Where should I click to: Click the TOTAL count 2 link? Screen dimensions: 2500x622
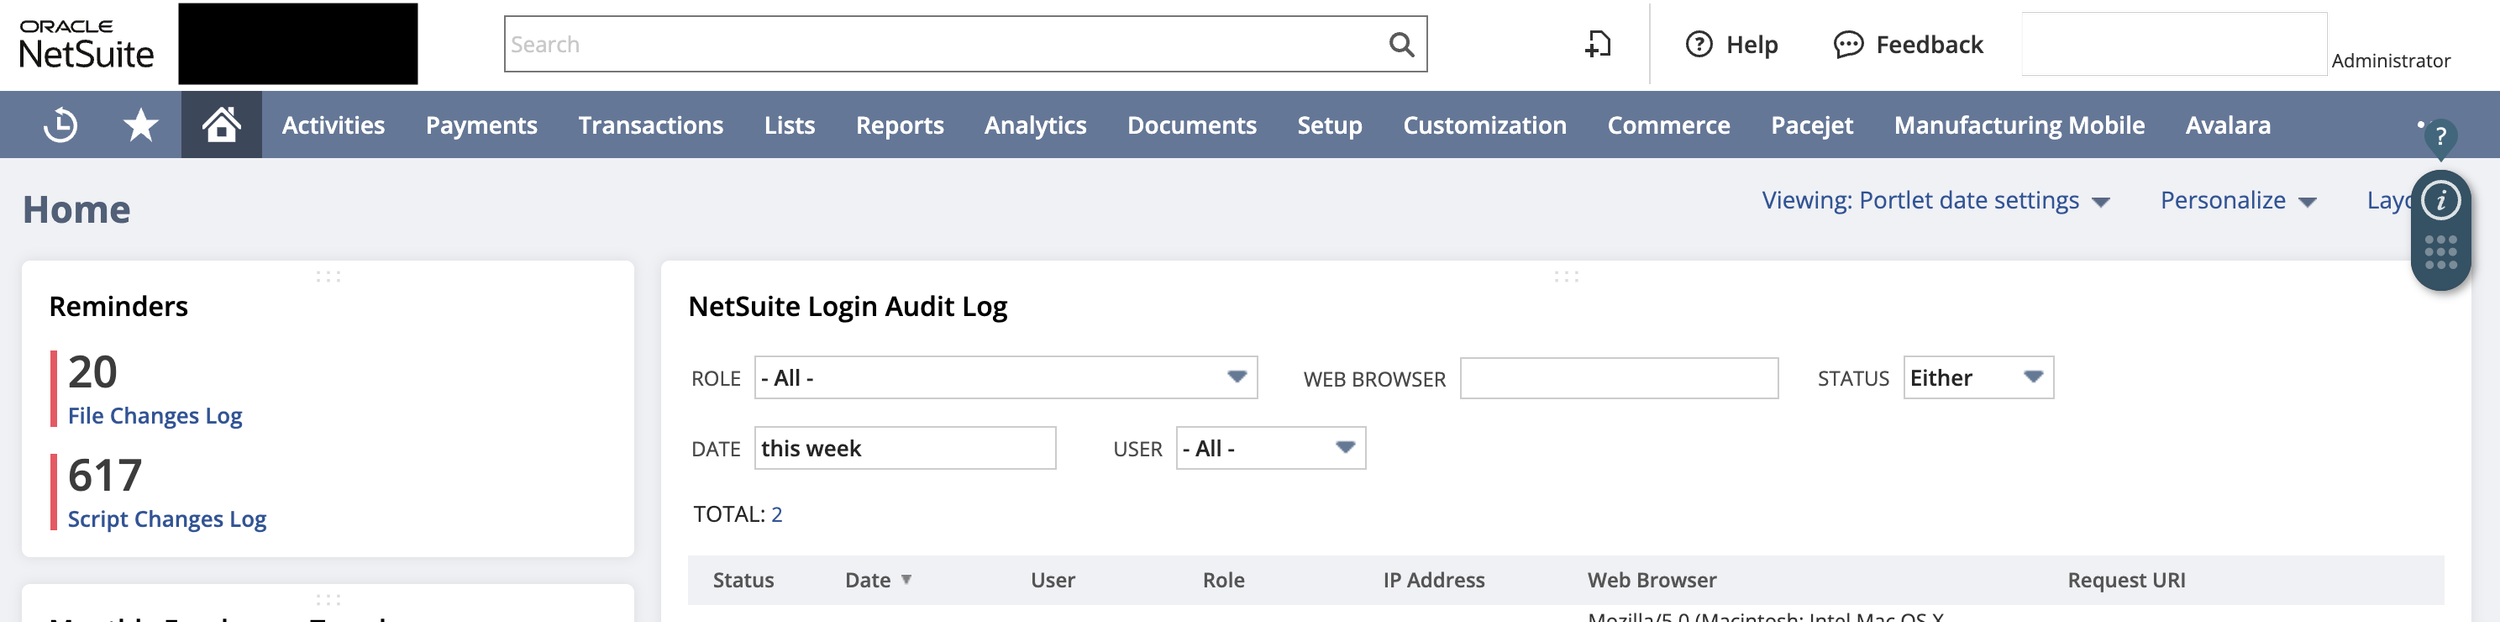tap(777, 514)
